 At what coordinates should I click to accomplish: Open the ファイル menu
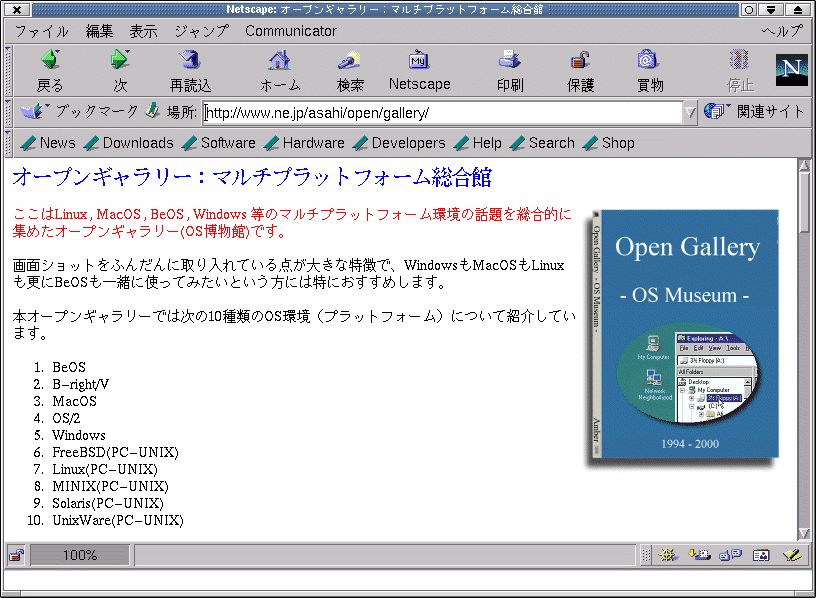(42, 31)
